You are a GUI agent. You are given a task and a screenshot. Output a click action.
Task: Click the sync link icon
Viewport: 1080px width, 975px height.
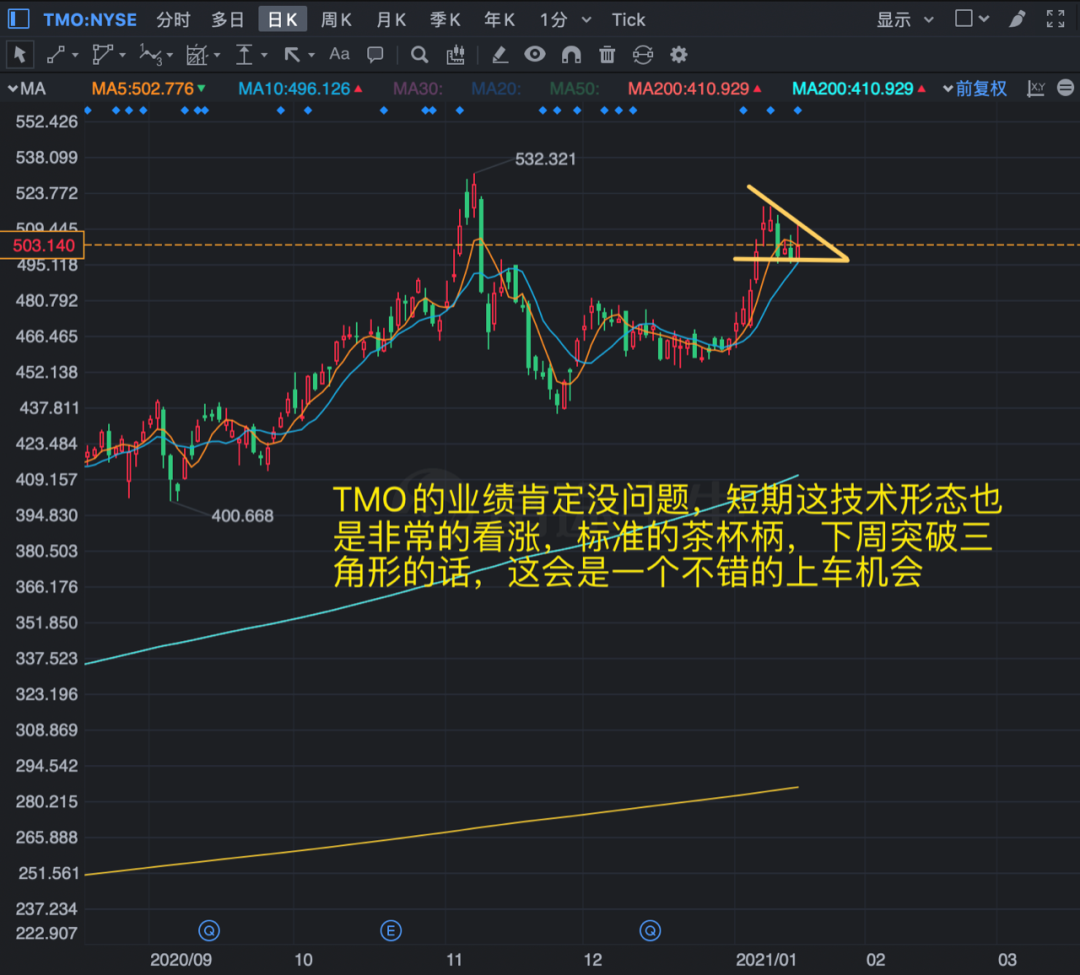pyautogui.click(x=643, y=54)
